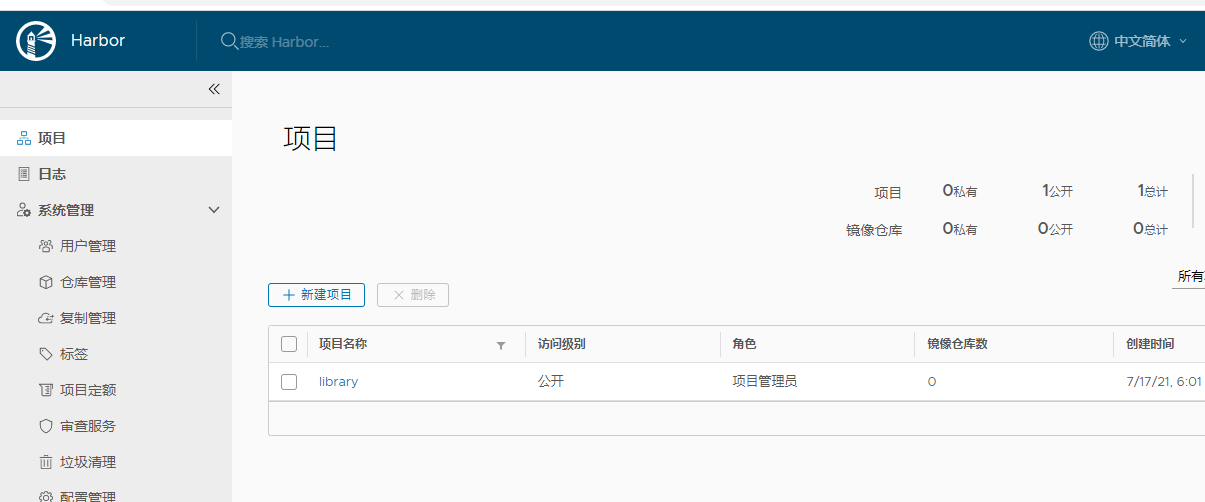The height and width of the screenshot is (502, 1205).
Task: Click the 日志 sidebar icon
Action: tap(24, 174)
